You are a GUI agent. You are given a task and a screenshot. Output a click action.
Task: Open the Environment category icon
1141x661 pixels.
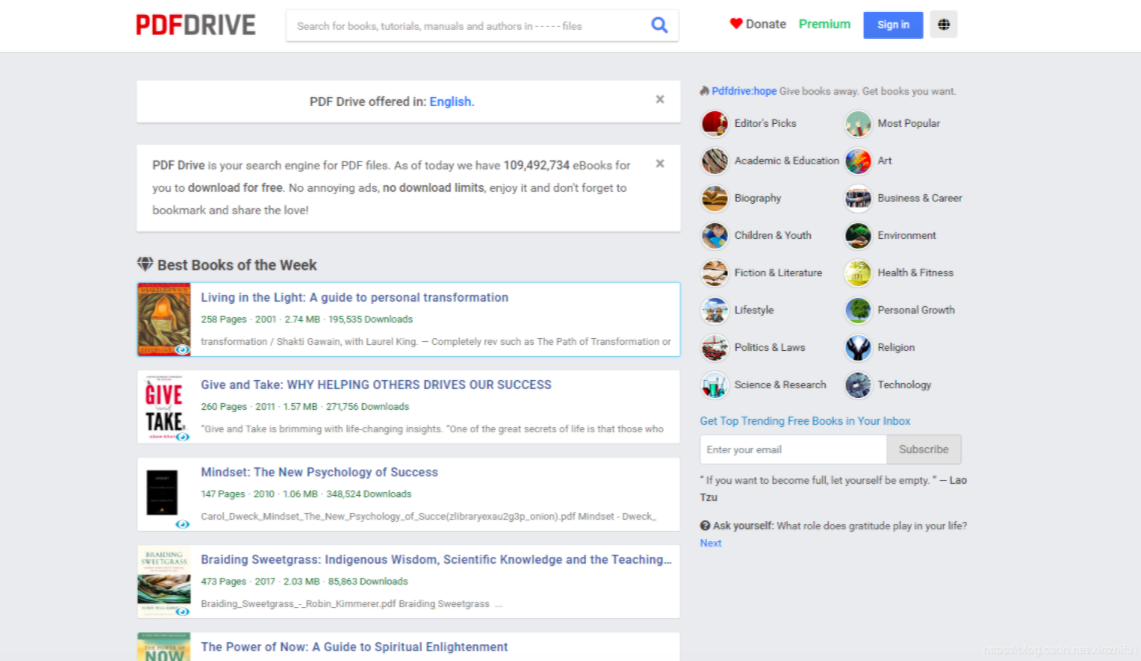pos(858,236)
